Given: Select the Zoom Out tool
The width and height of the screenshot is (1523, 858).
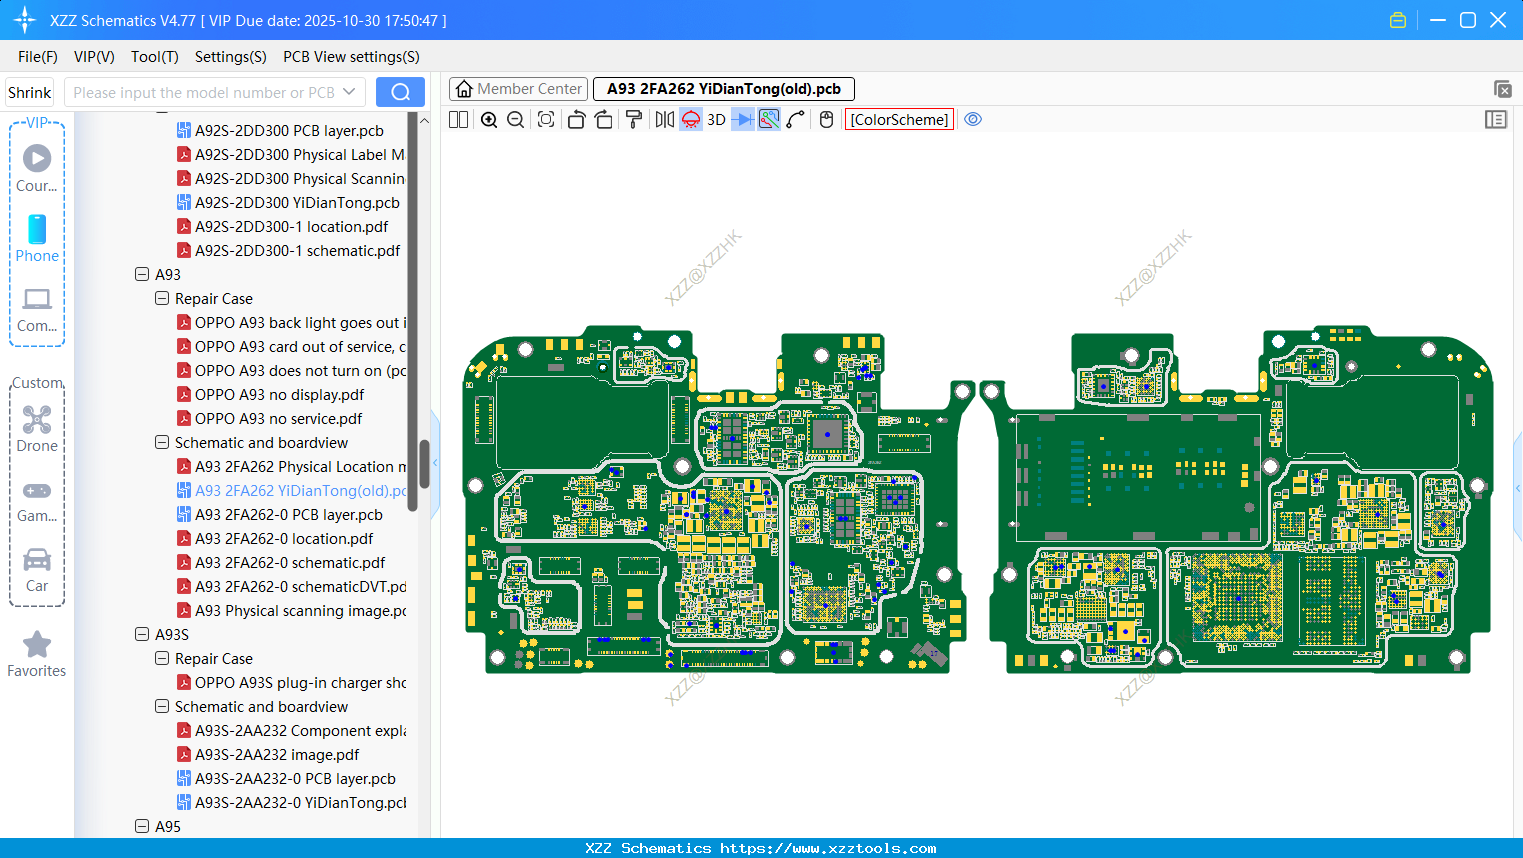Looking at the screenshot, I should (514, 119).
